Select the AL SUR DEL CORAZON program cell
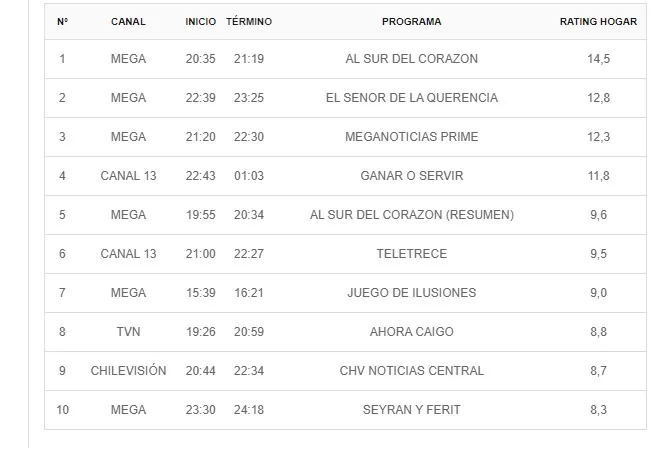The image size is (660, 451). (412, 59)
